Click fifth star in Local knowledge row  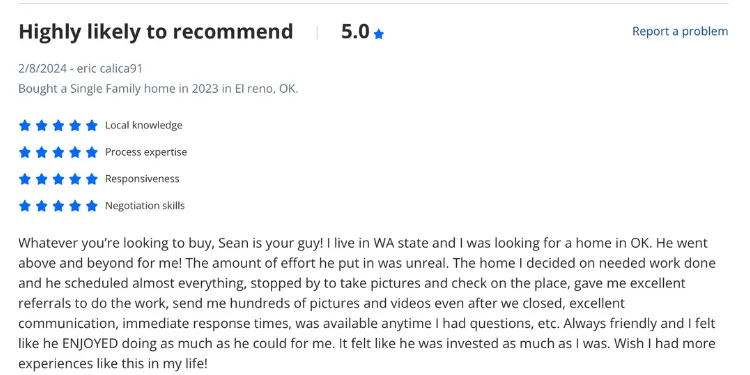coord(92,125)
